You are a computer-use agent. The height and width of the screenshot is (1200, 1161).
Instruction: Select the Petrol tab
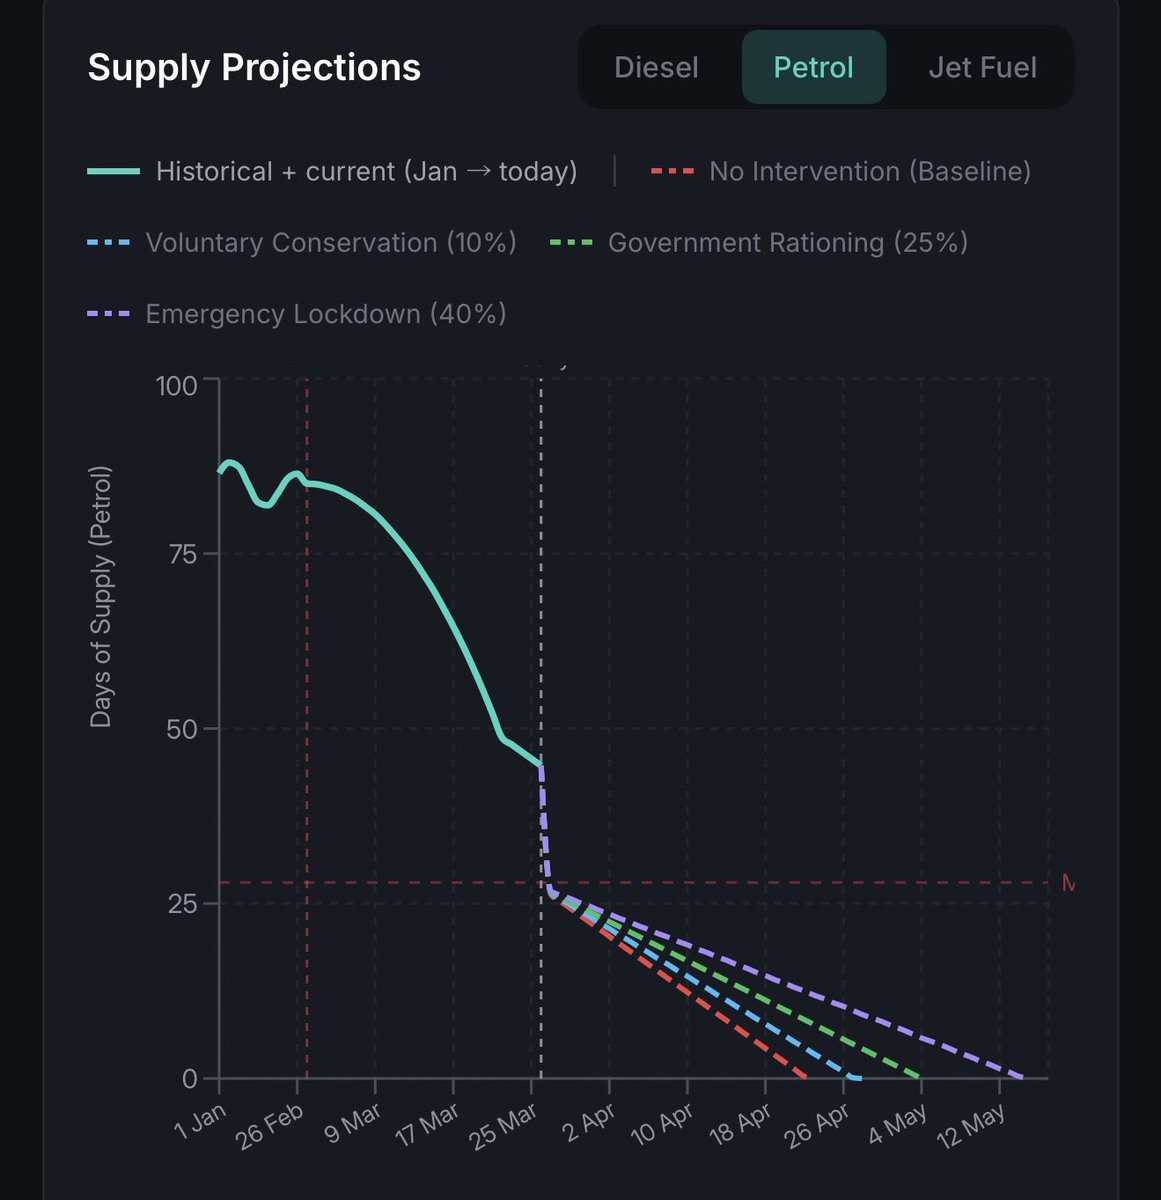(813, 68)
